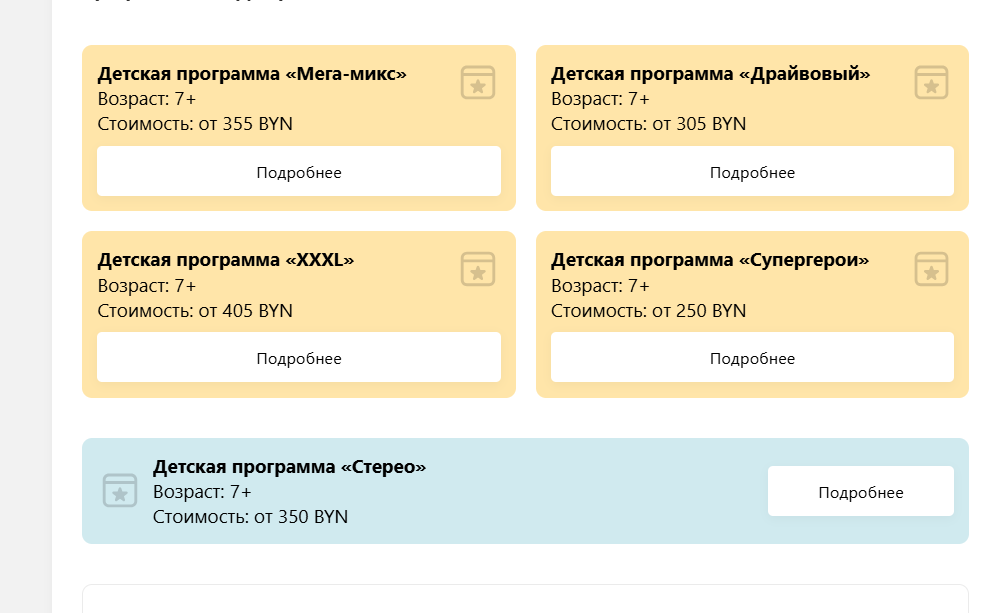Click the title Детская программа «XXXL»
The height and width of the screenshot is (613, 995).
[x=226, y=260]
